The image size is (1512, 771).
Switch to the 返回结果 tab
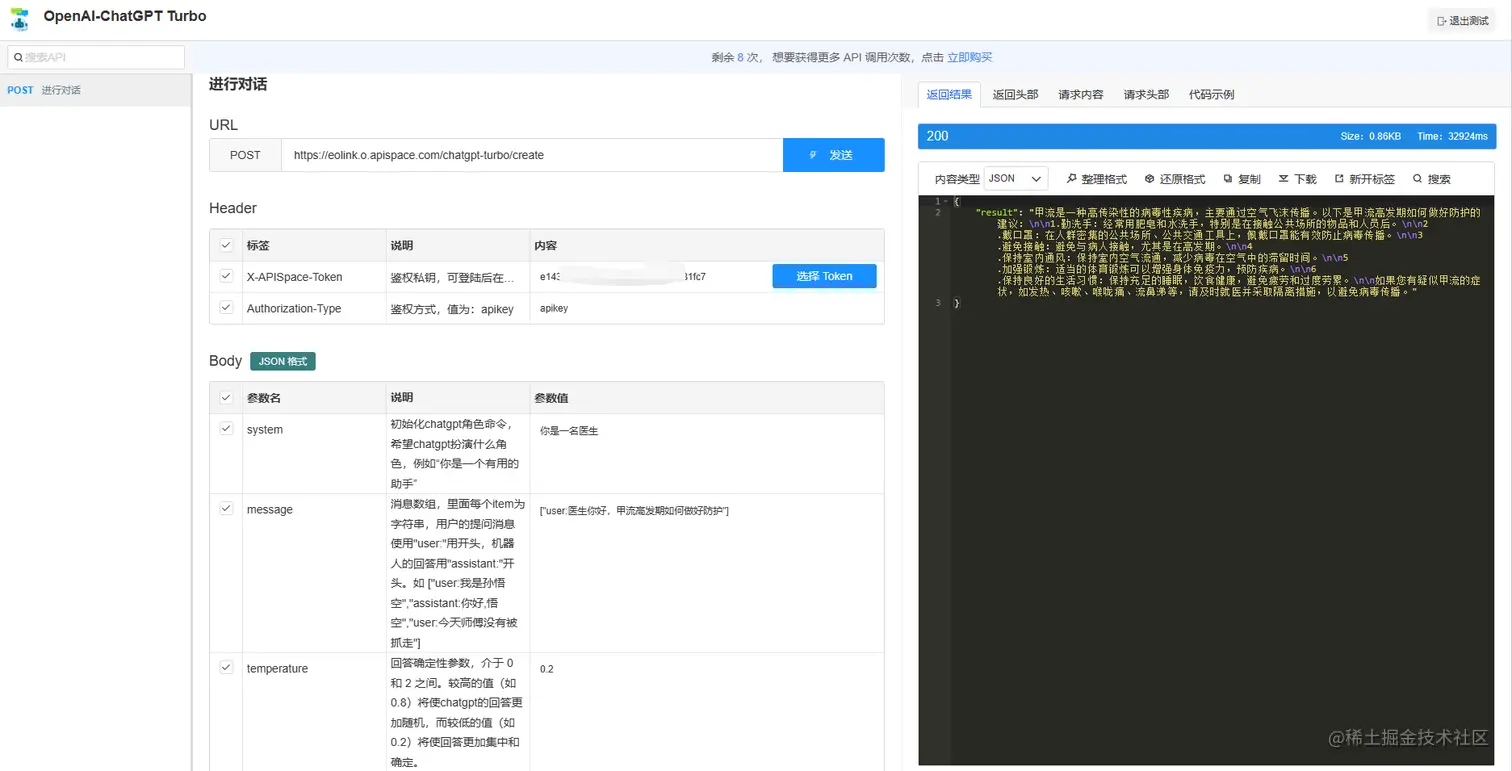[949, 95]
